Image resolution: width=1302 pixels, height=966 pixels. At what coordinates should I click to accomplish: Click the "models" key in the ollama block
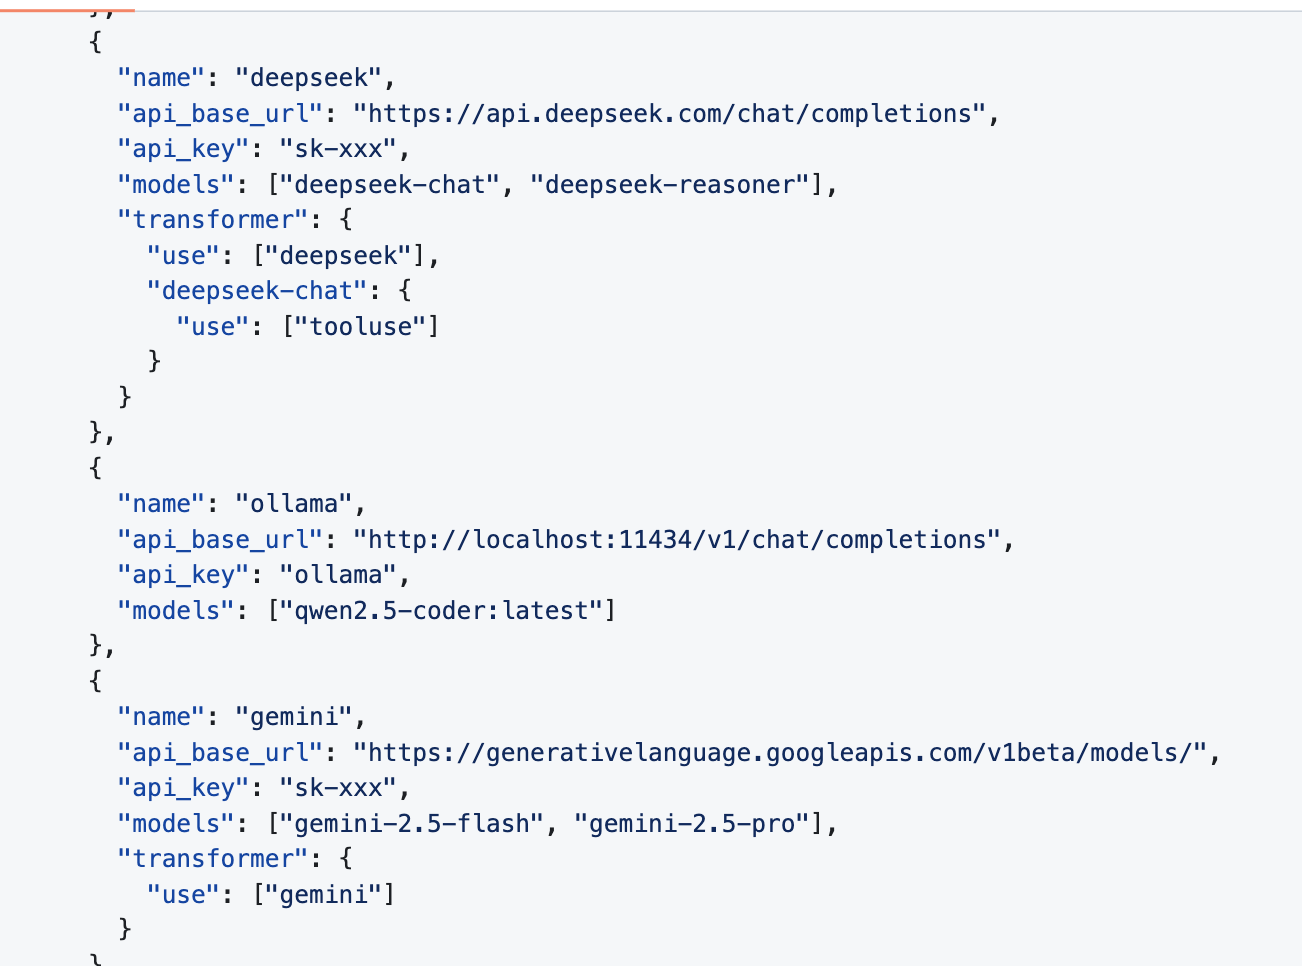pyautogui.click(x=176, y=611)
